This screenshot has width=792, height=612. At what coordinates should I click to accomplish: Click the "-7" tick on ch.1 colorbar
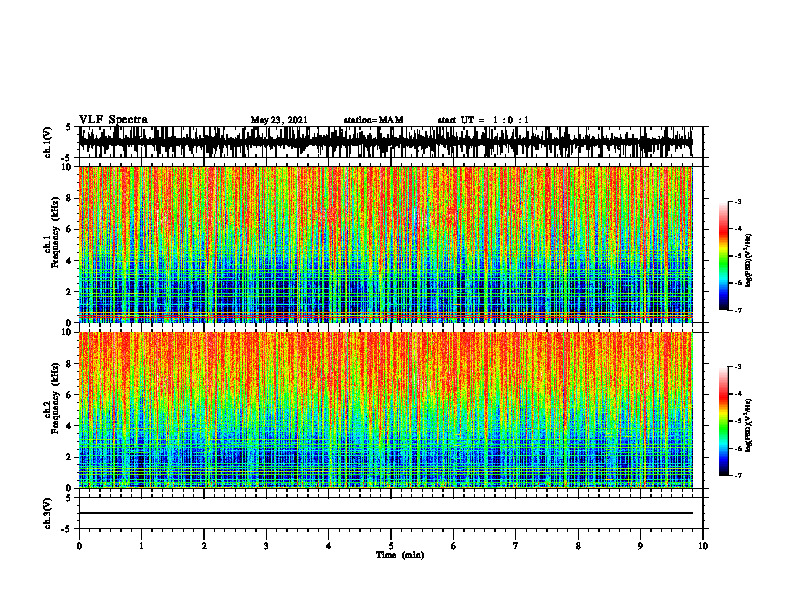point(738,310)
